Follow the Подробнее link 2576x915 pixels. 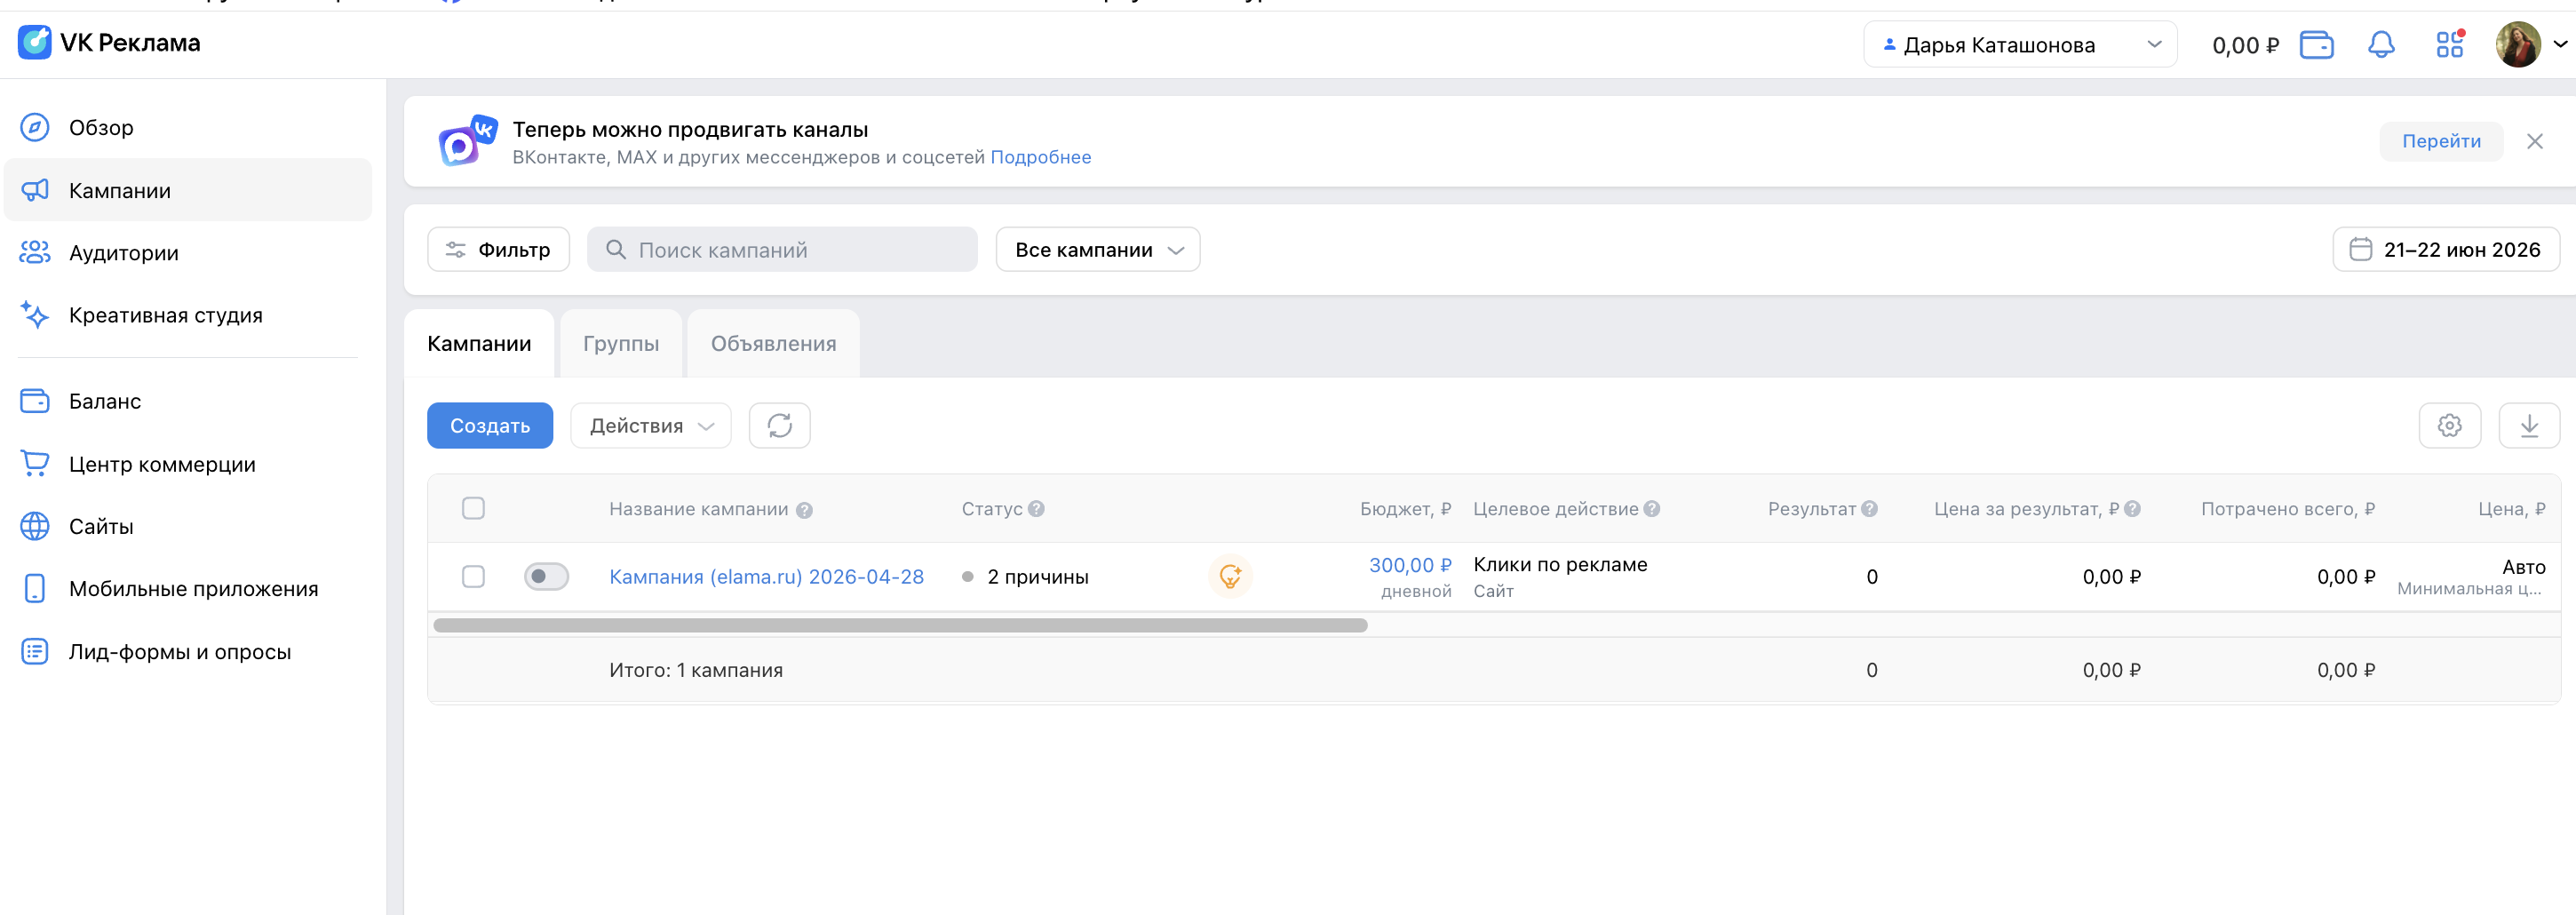(x=1040, y=157)
